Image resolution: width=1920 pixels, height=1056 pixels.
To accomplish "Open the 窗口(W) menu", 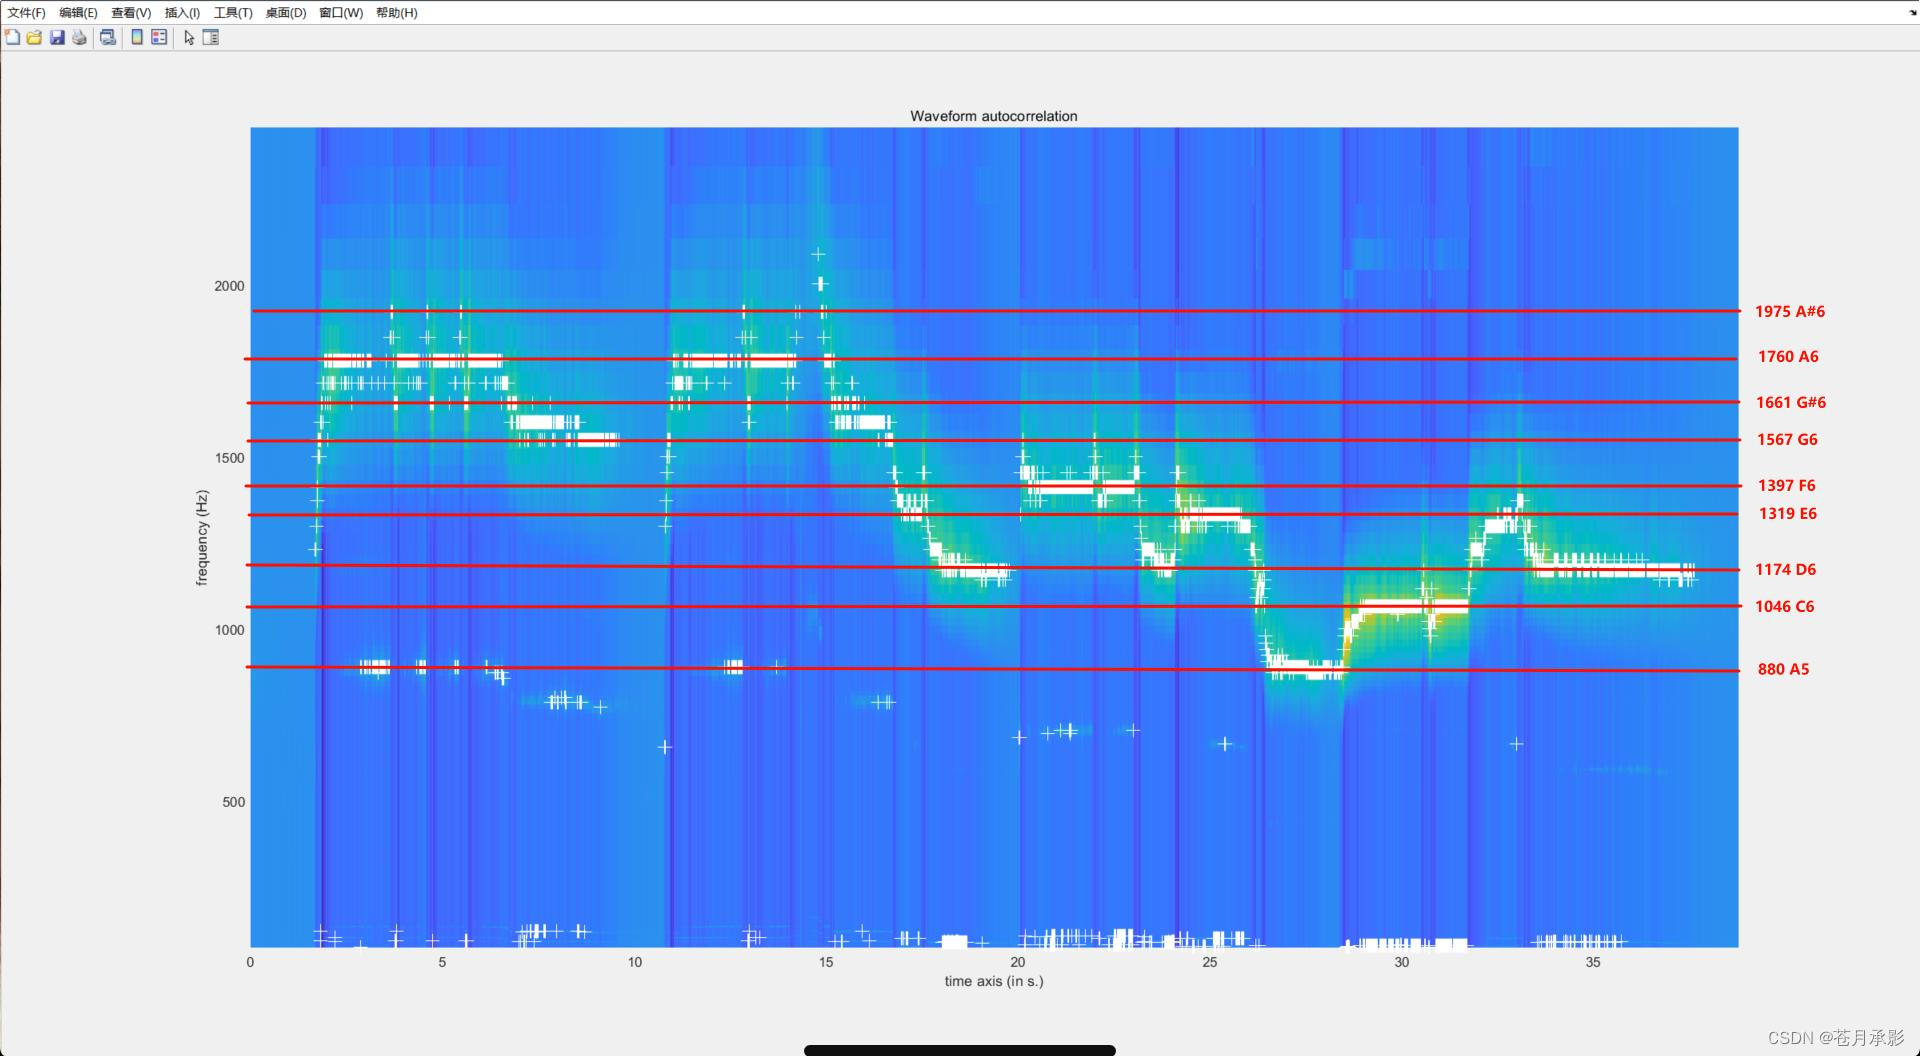I will tap(341, 13).
